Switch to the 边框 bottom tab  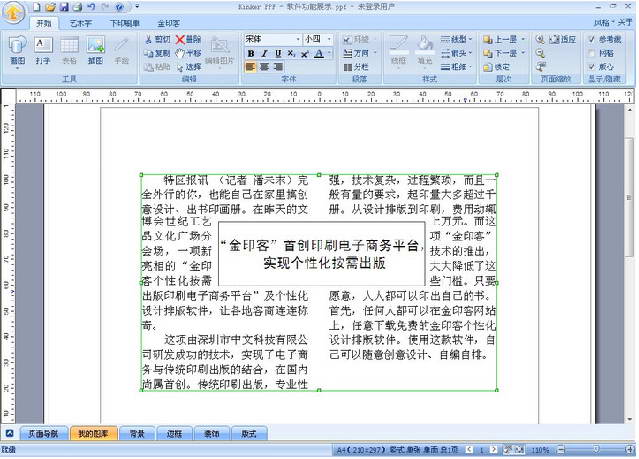tap(174, 434)
